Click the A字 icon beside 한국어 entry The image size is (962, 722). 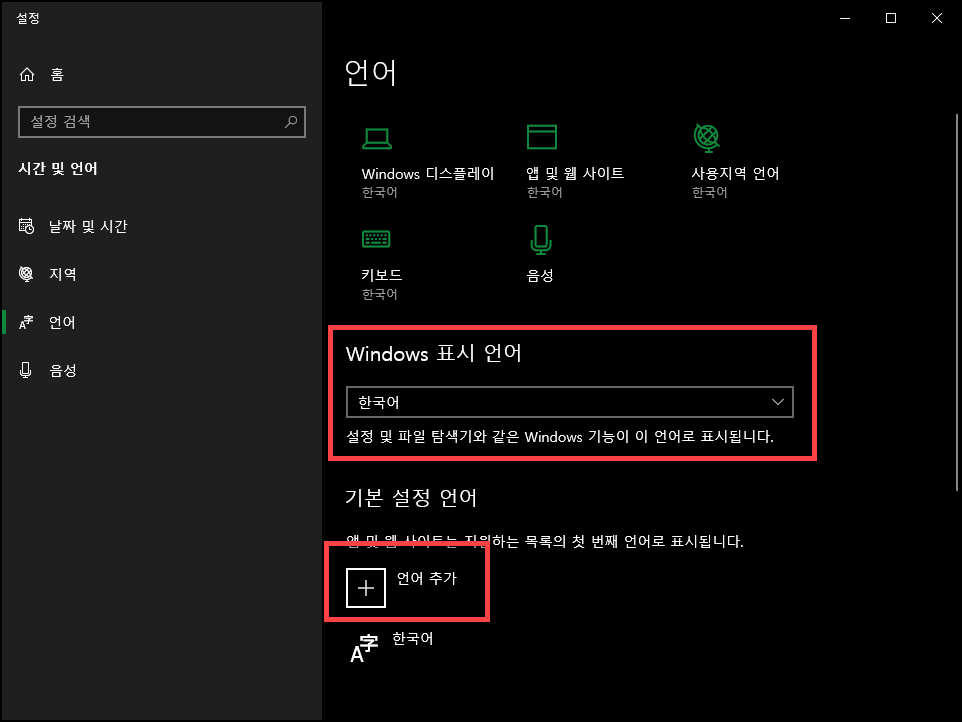point(364,649)
